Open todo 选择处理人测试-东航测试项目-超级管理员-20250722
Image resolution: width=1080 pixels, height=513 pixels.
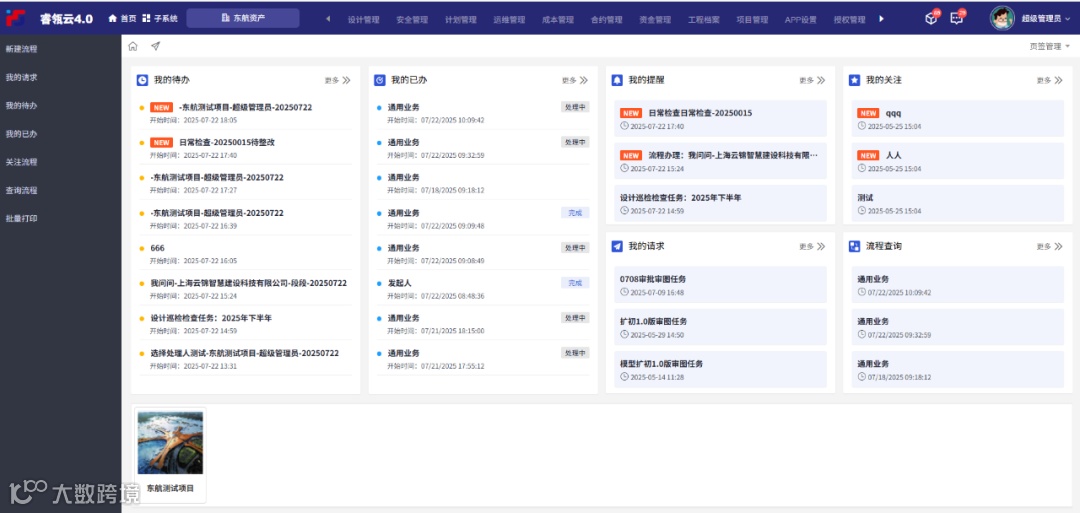pos(245,353)
